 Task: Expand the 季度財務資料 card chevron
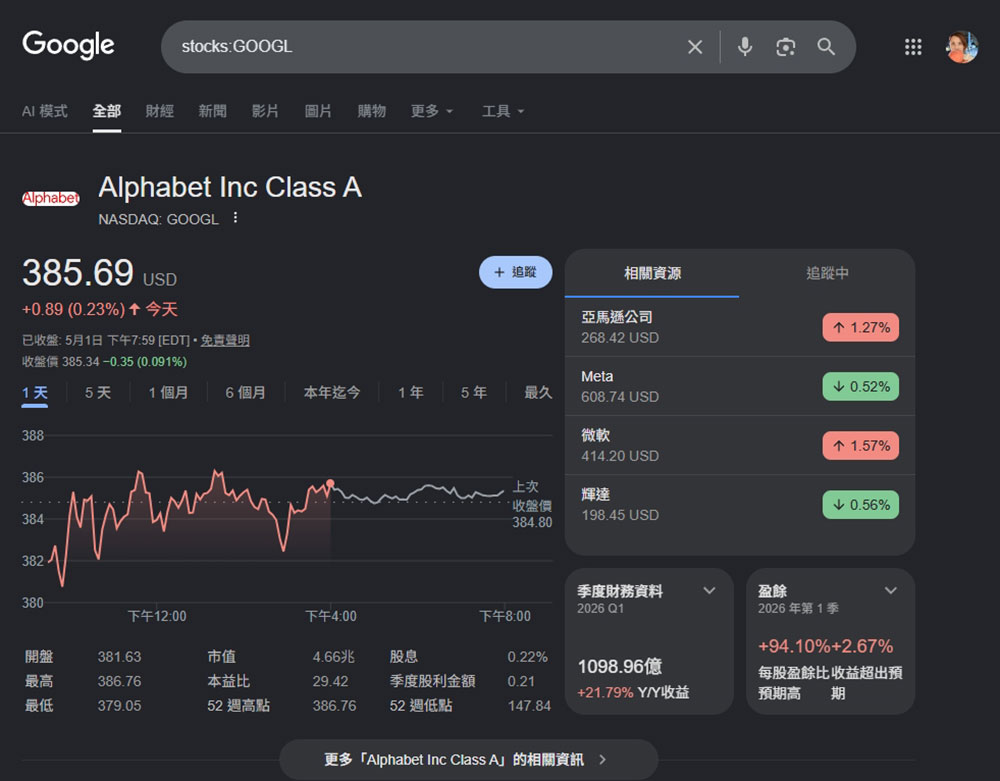709,590
